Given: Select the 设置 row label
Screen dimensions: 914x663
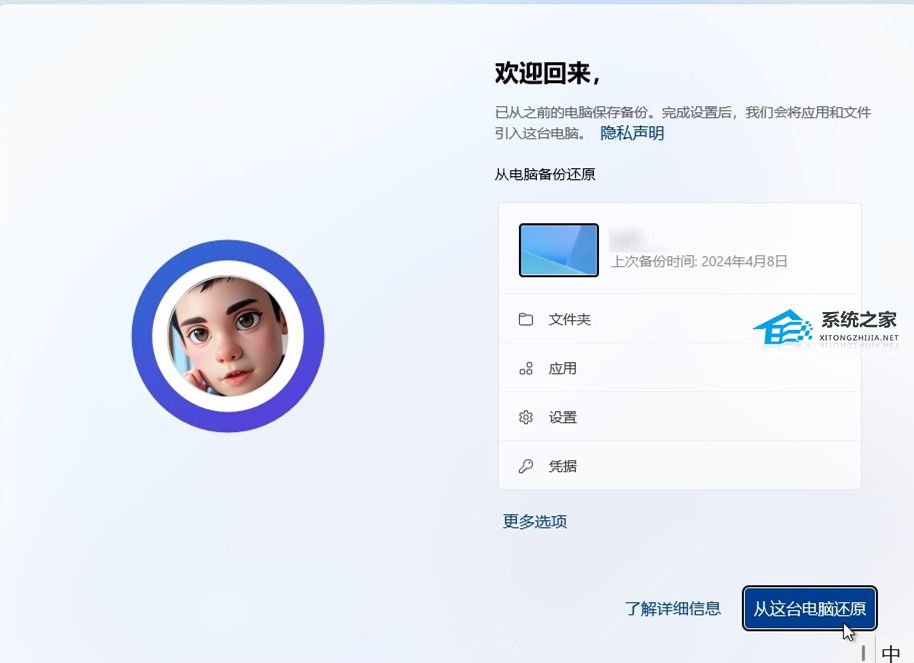Looking at the screenshot, I should coord(563,417).
